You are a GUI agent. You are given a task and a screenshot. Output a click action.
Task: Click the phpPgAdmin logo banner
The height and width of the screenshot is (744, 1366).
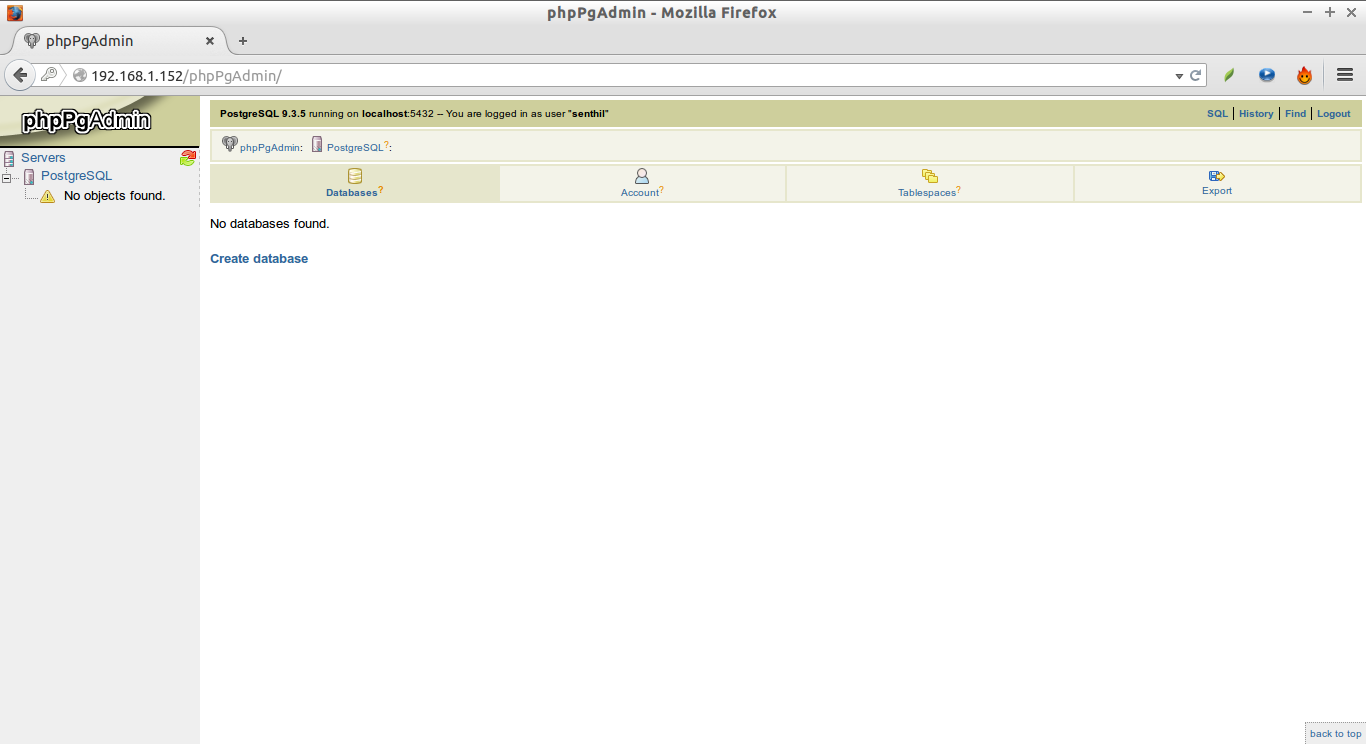click(x=99, y=121)
